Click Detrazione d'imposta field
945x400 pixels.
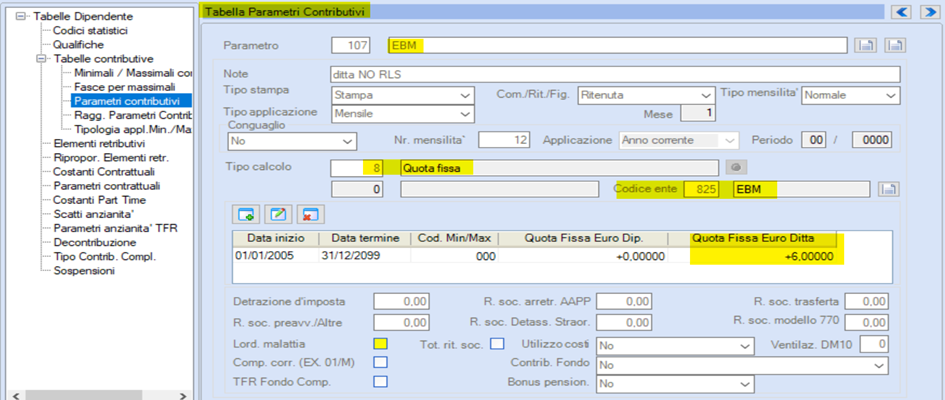[402, 302]
